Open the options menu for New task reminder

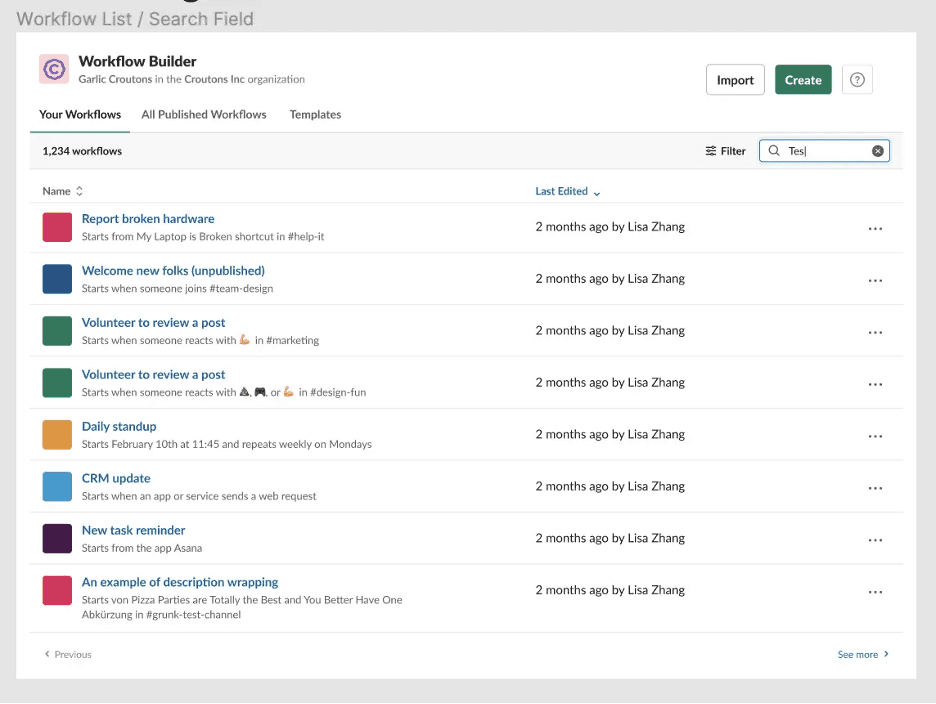[875, 540]
